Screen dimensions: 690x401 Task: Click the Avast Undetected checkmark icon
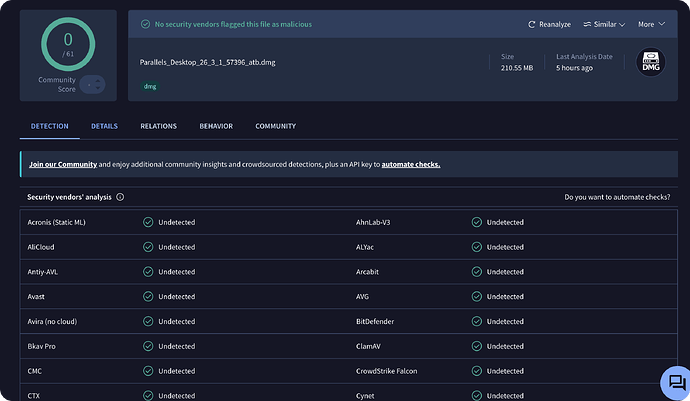point(148,297)
